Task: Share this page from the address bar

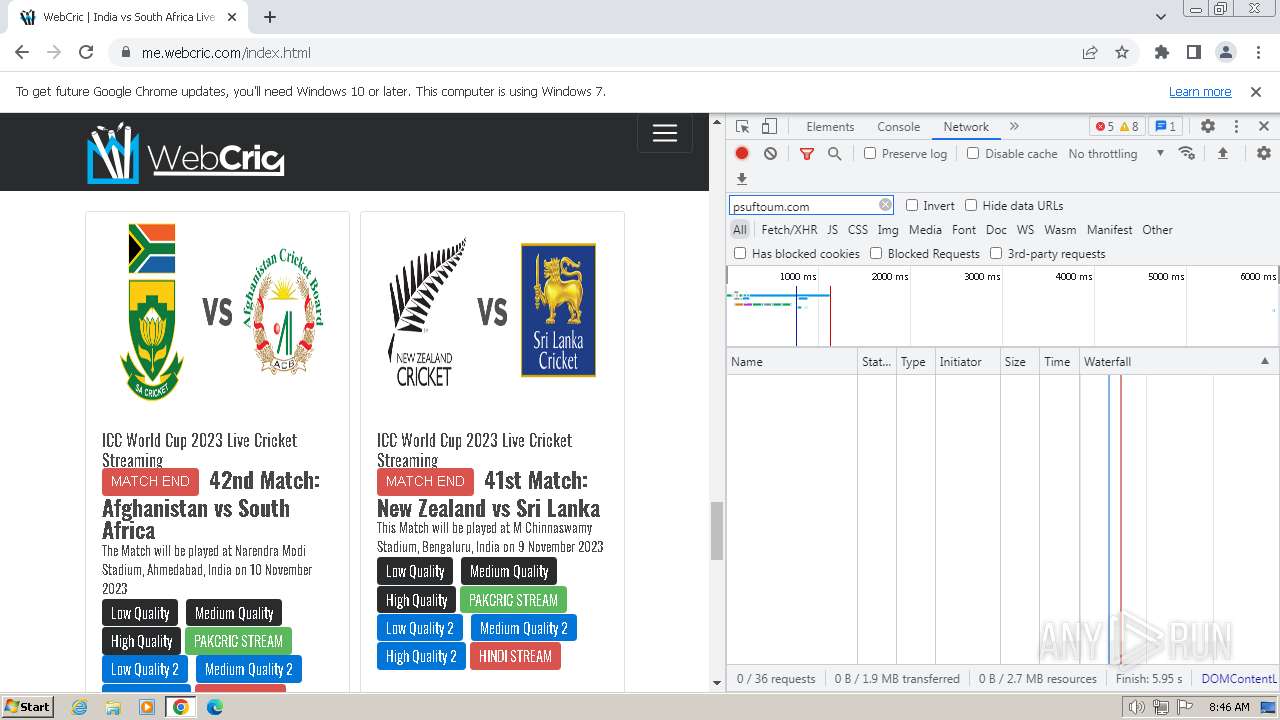Action: (x=1090, y=53)
